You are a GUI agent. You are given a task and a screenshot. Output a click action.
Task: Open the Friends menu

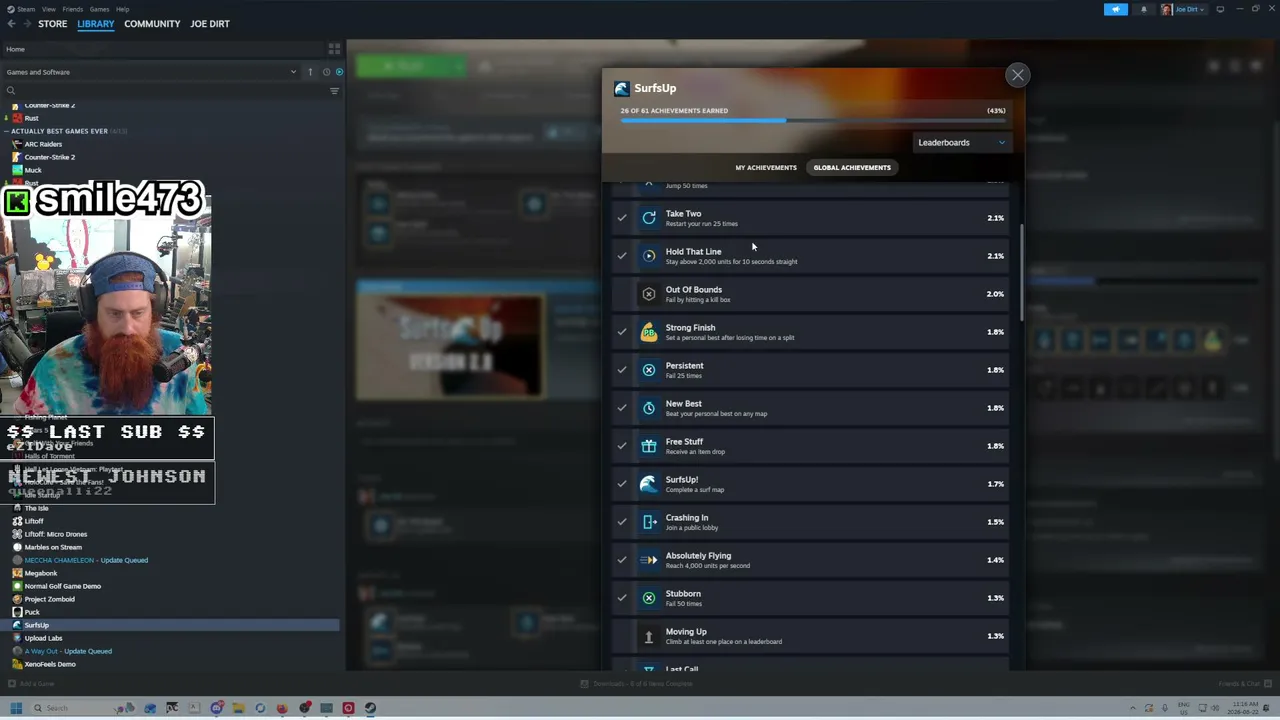coord(73,9)
